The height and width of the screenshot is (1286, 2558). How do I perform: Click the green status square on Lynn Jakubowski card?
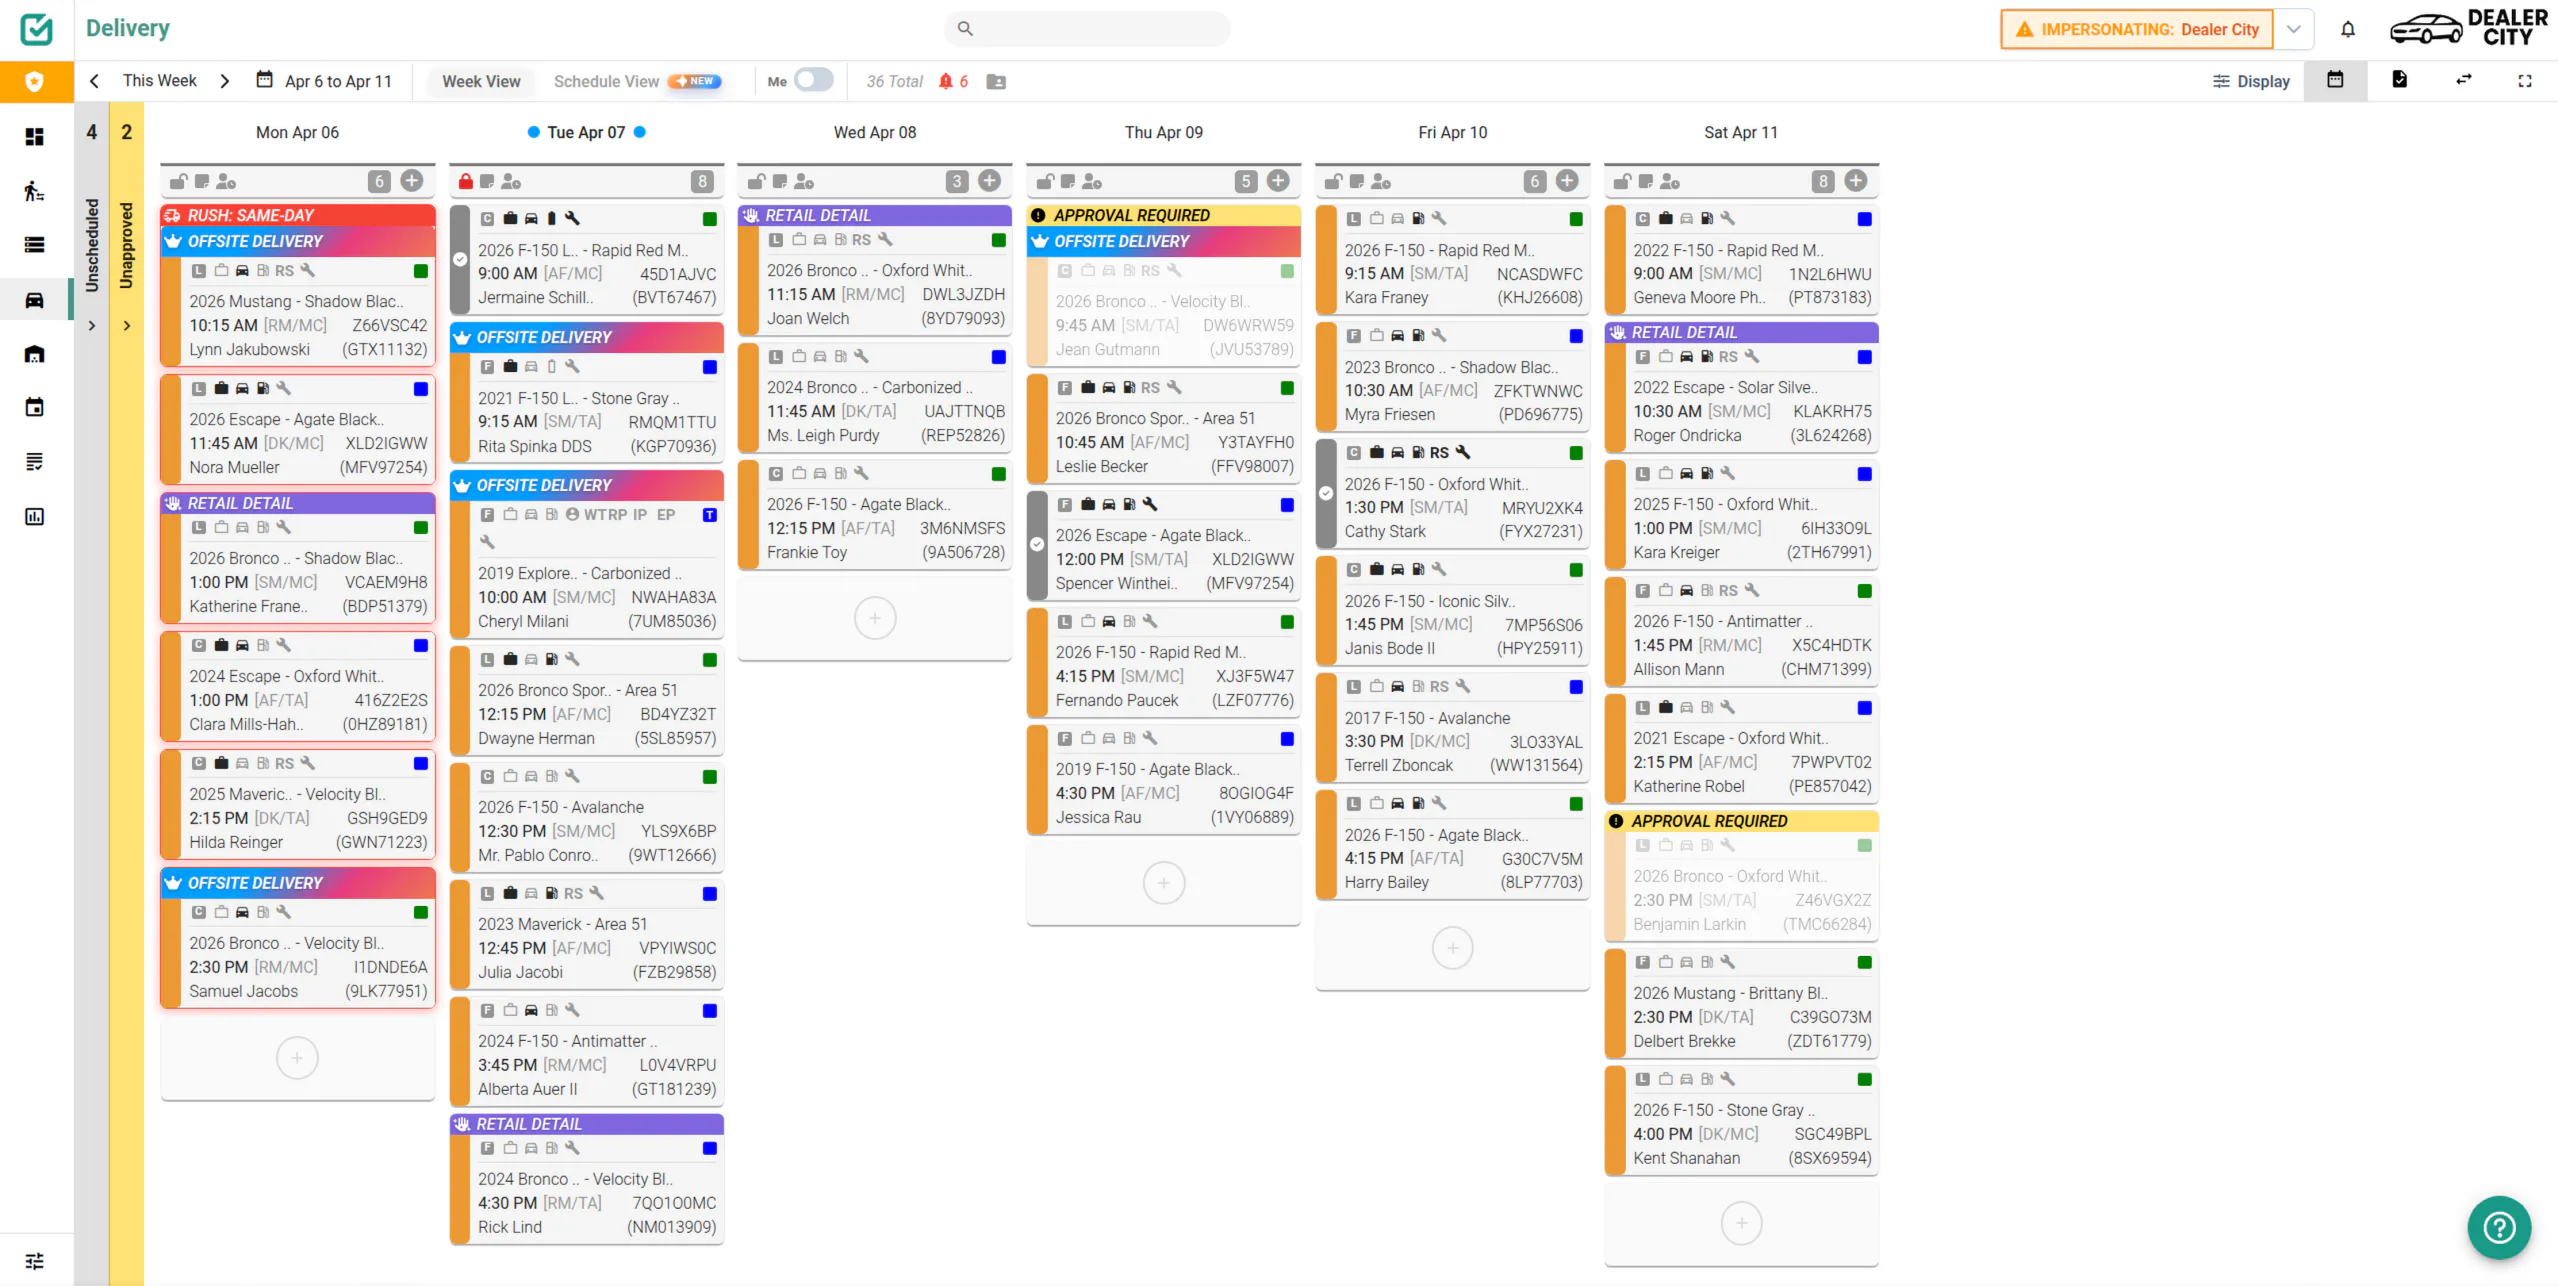[x=421, y=271]
